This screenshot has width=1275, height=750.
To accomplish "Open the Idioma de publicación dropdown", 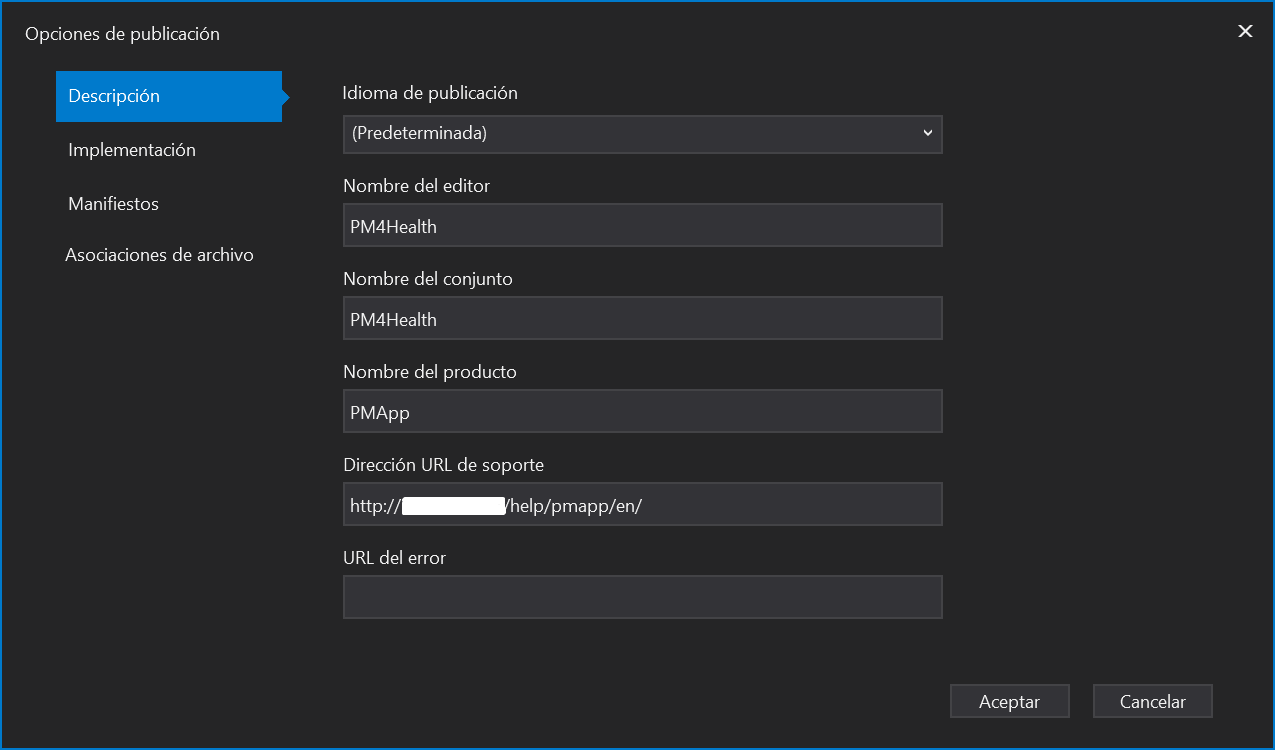I will 643,133.
